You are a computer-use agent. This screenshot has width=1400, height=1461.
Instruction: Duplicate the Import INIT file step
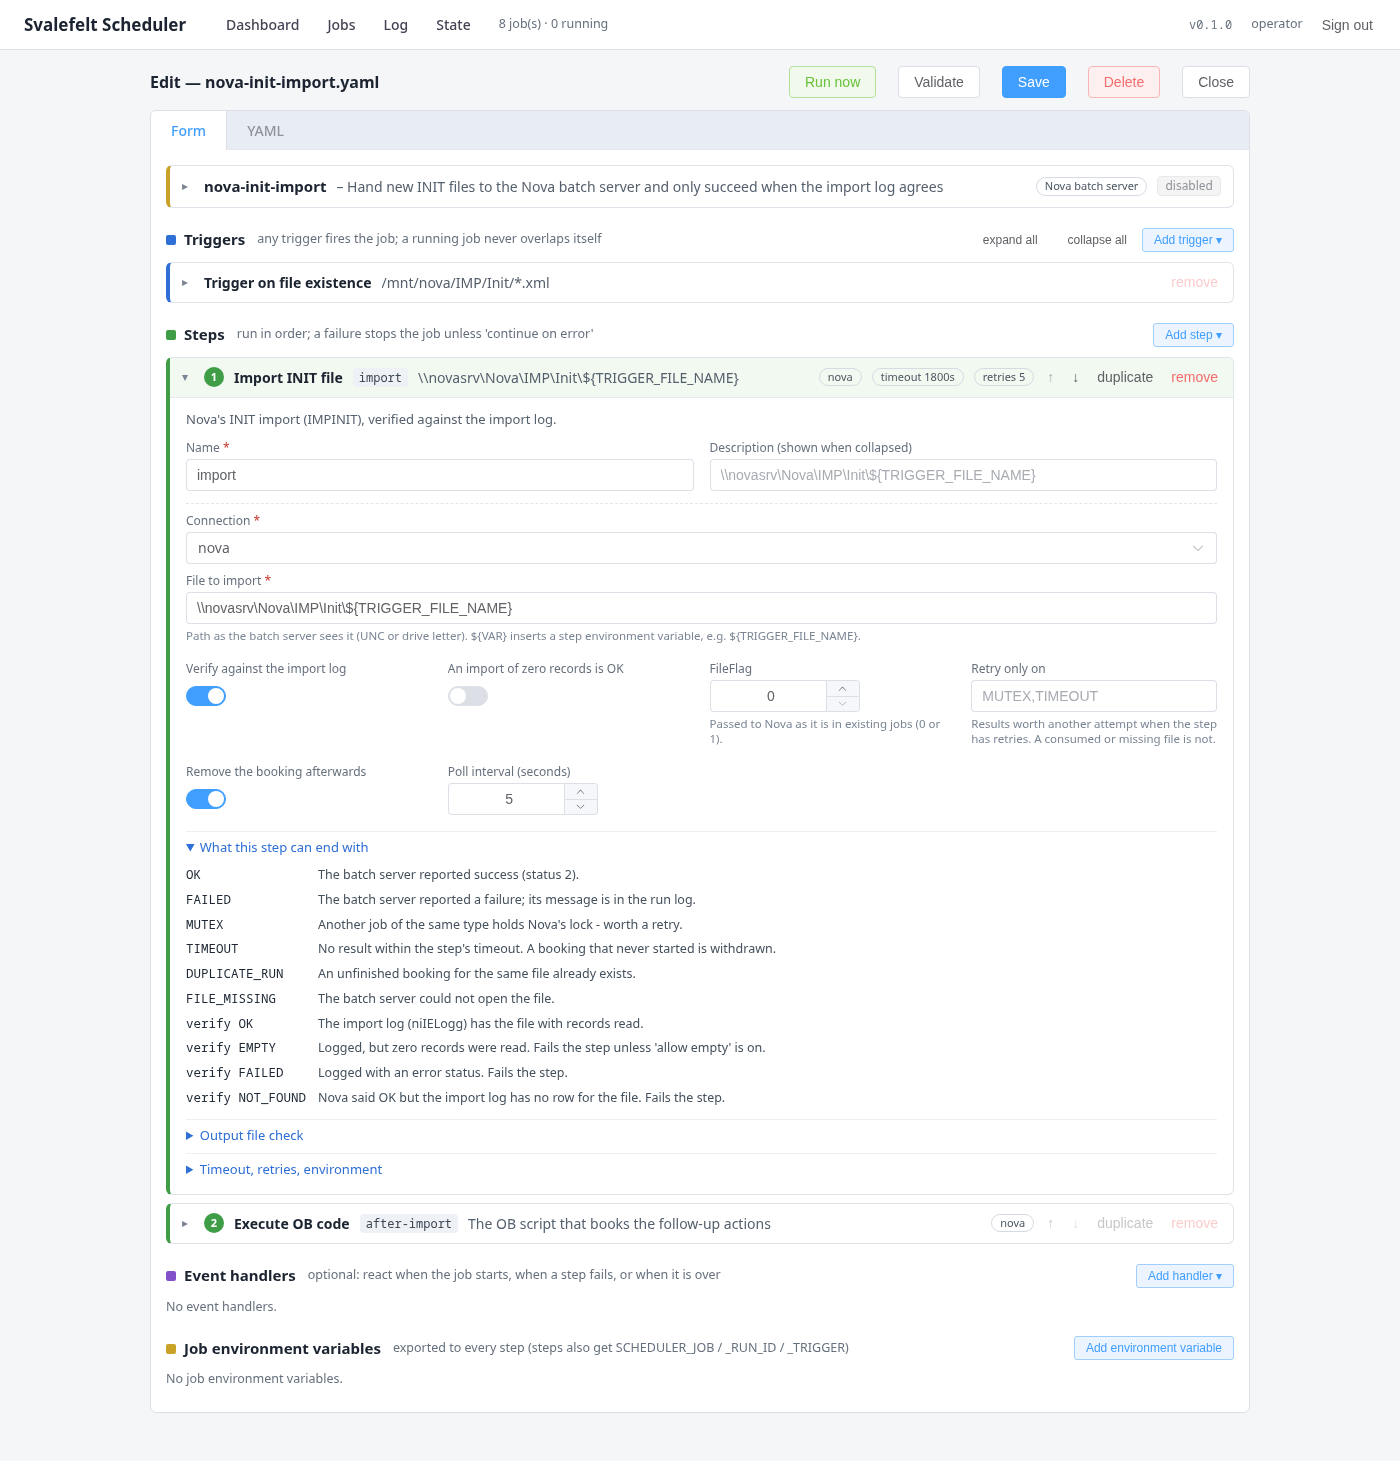1125,378
